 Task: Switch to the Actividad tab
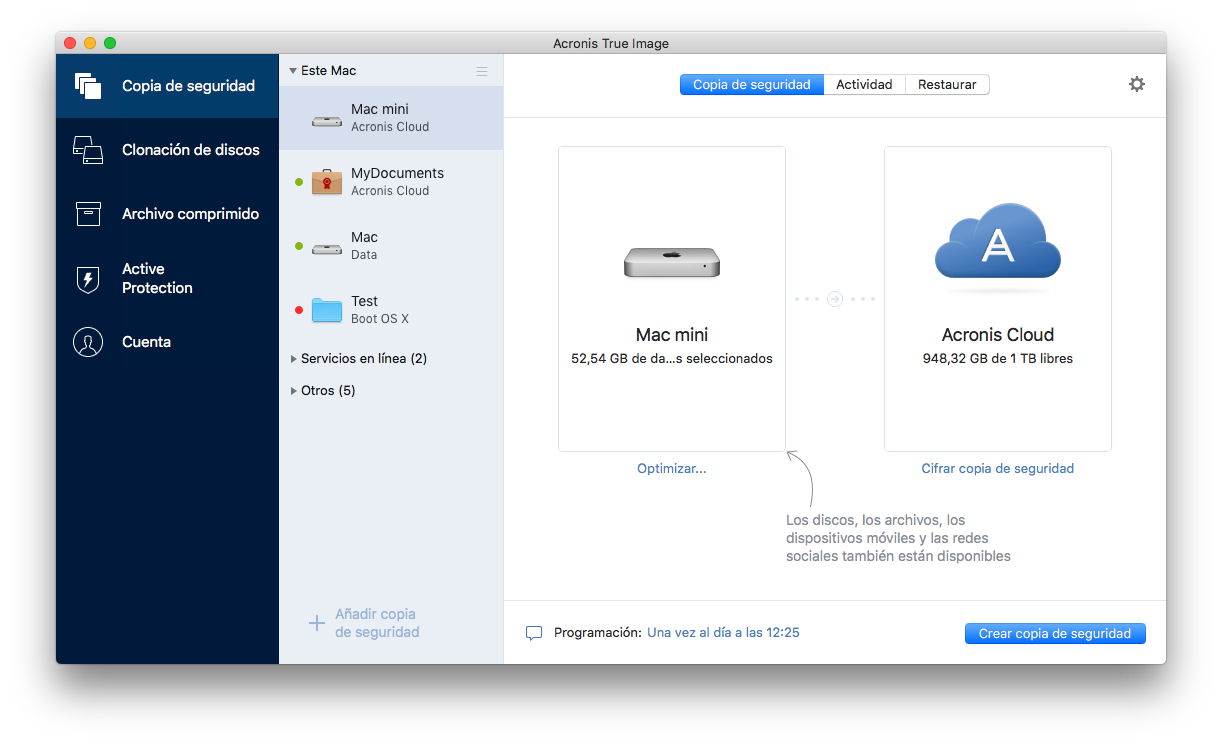pyautogui.click(x=864, y=84)
